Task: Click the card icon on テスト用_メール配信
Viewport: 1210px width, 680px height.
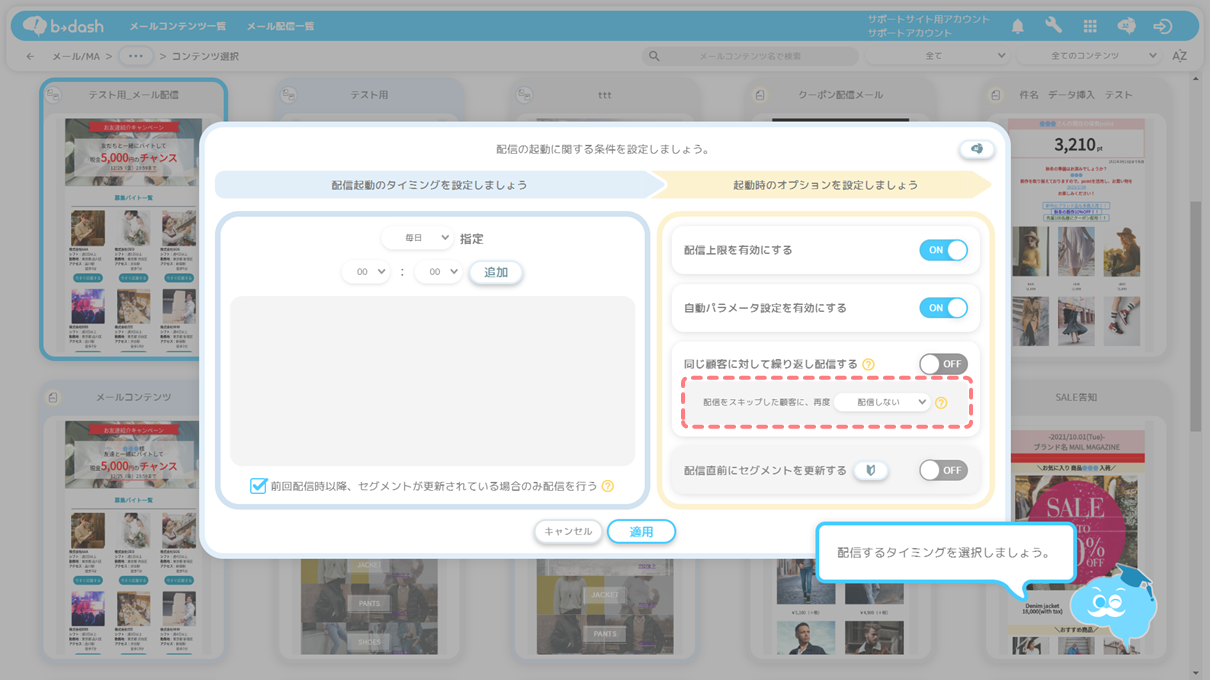Action: click(53, 94)
